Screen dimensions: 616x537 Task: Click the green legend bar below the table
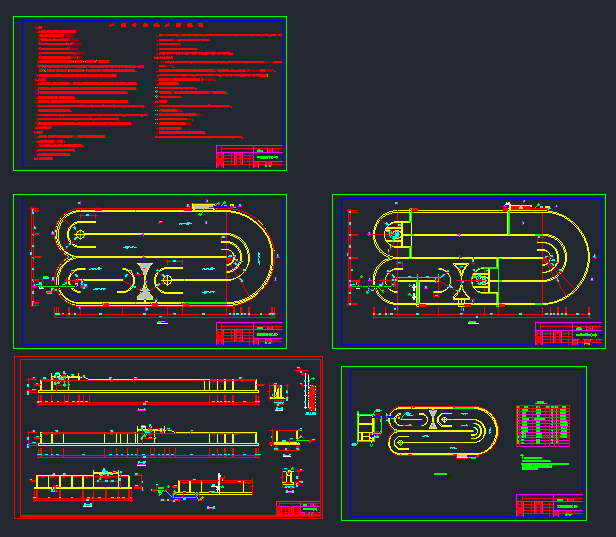tap(544, 464)
